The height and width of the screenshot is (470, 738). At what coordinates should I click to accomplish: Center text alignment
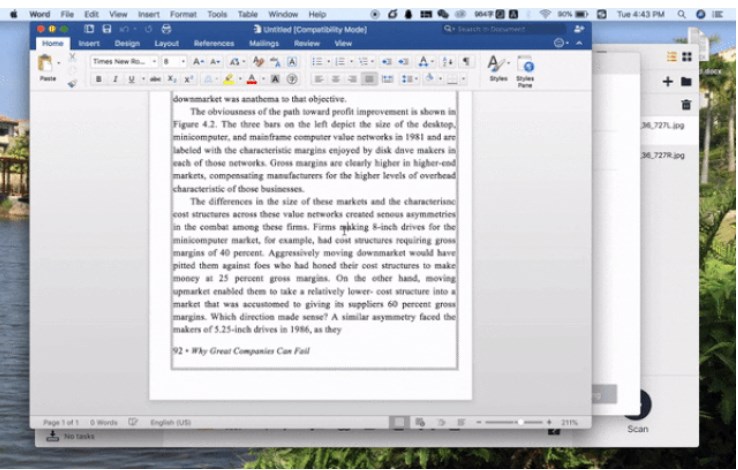336,79
